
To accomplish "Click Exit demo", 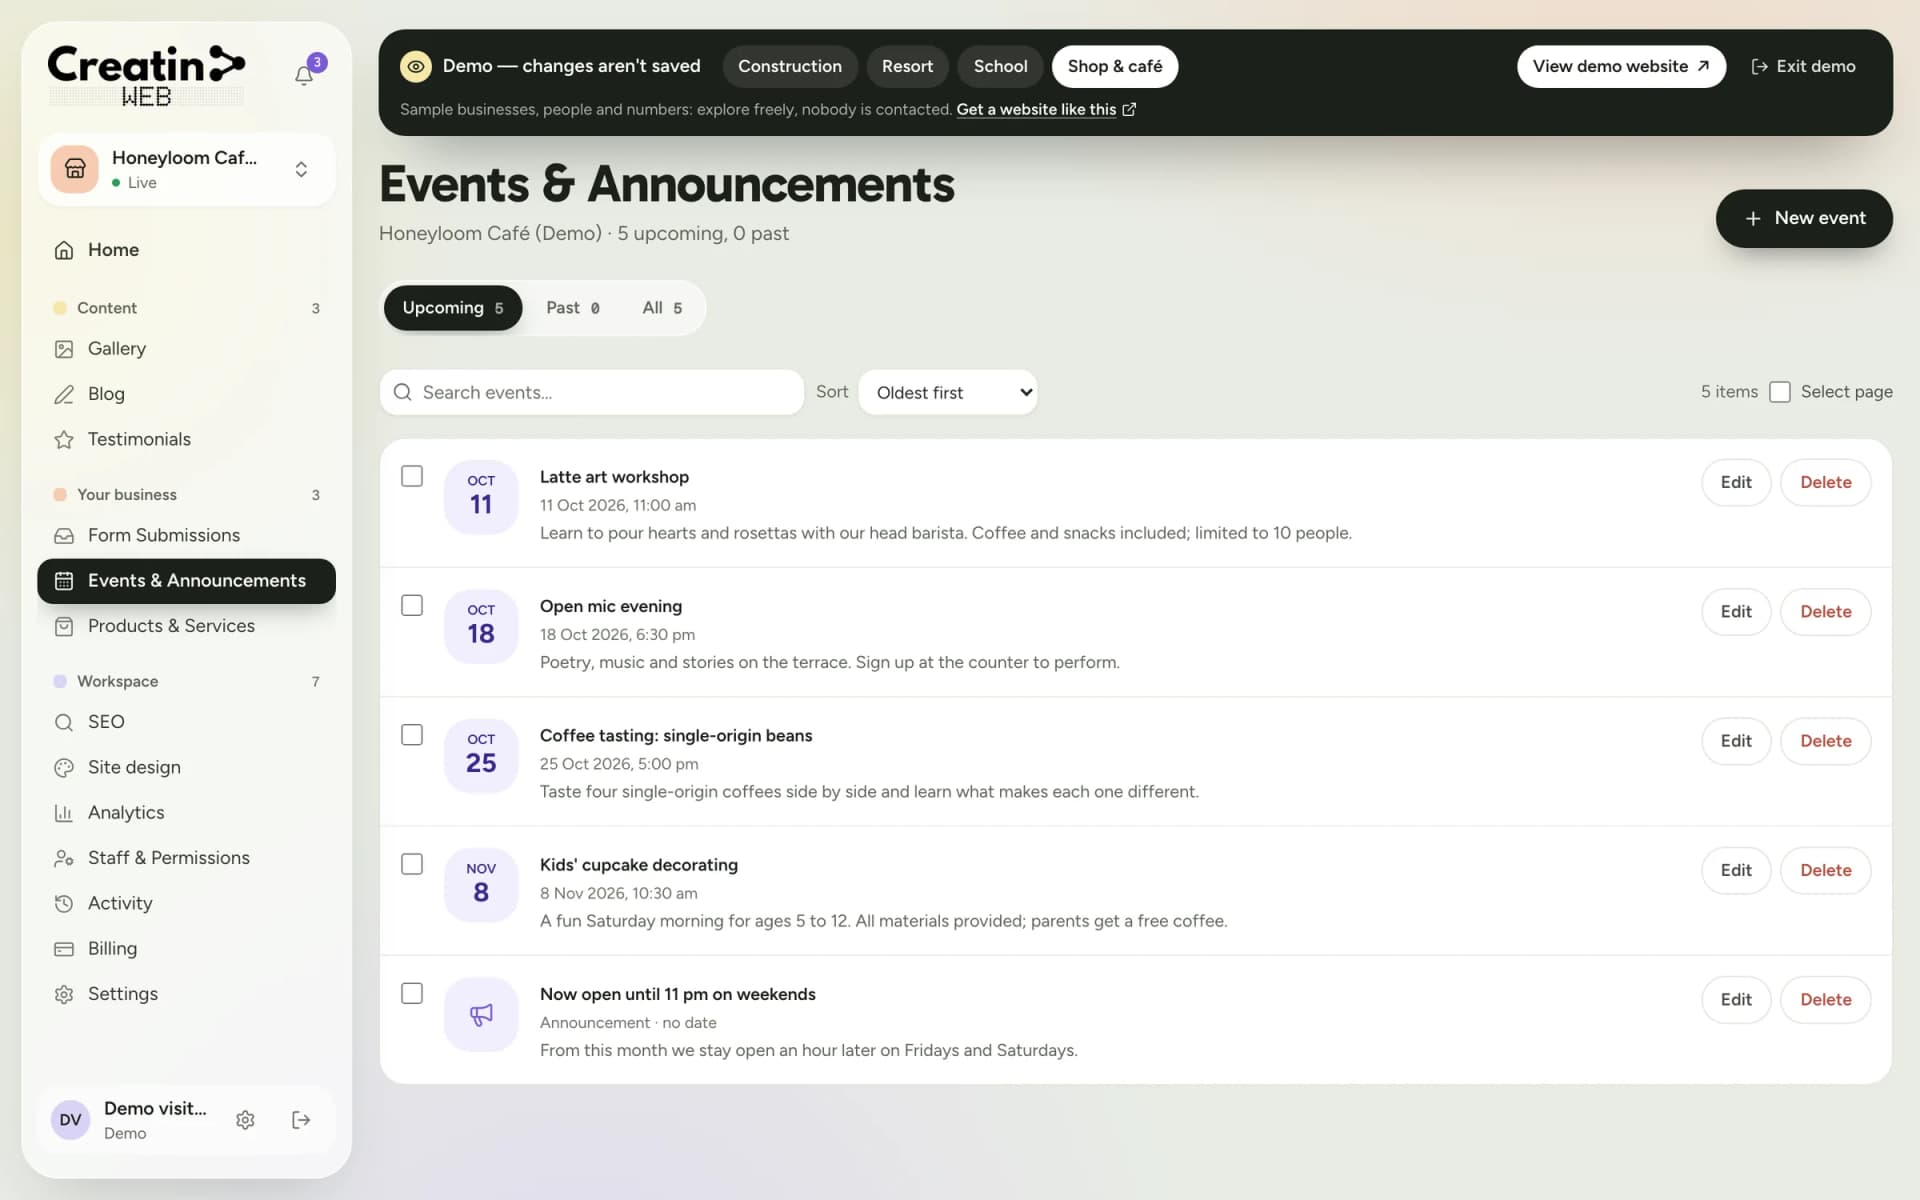I will pyautogui.click(x=1803, y=66).
